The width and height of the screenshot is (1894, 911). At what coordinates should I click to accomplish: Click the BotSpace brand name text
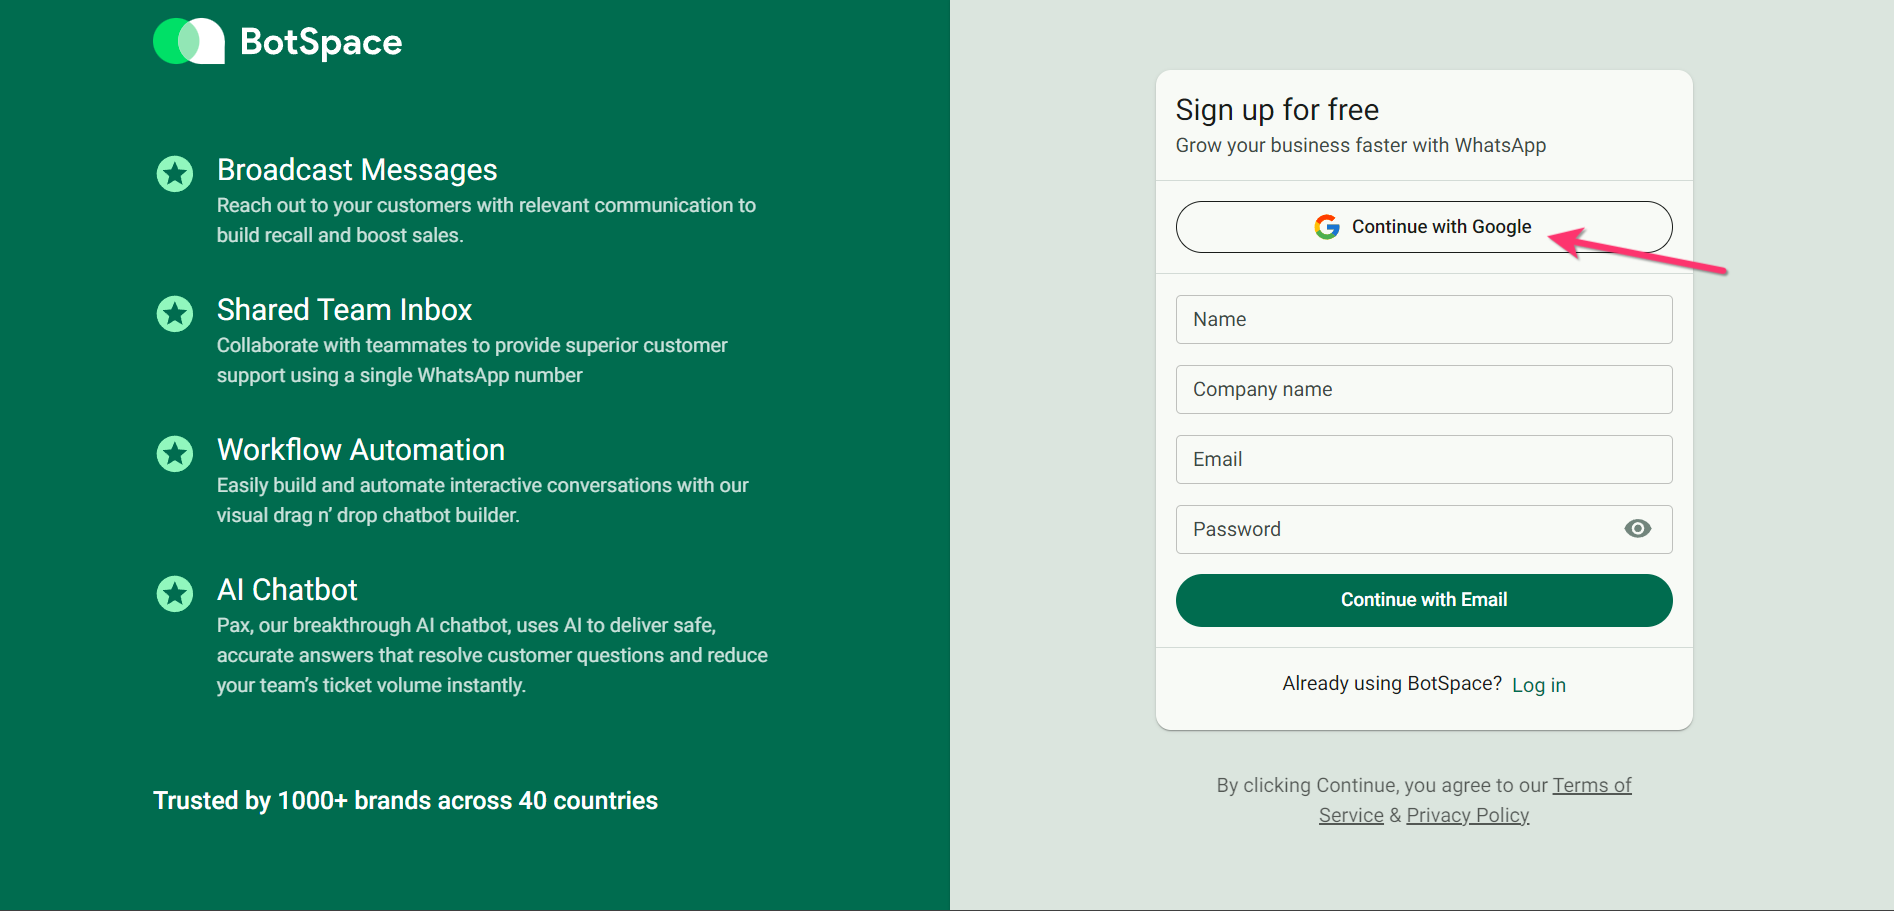coord(321,43)
